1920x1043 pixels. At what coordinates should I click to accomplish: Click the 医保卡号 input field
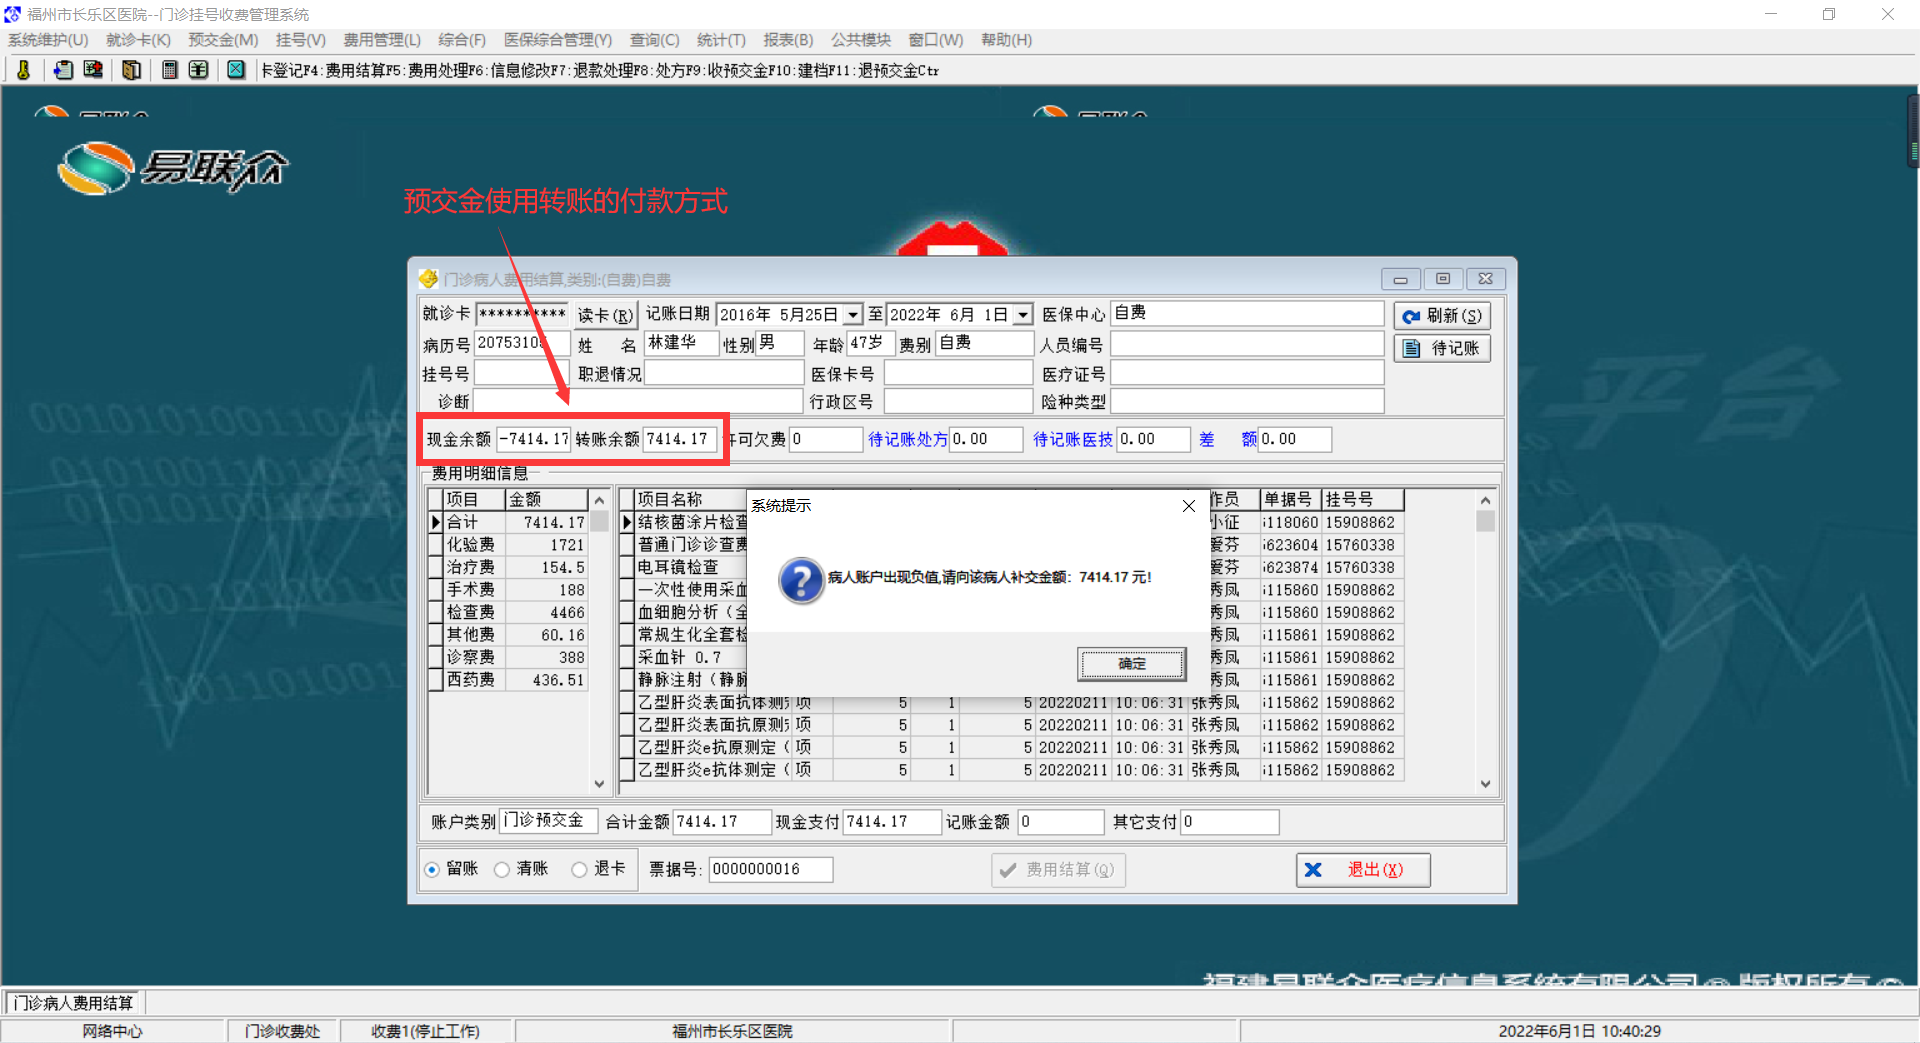[x=958, y=373]
